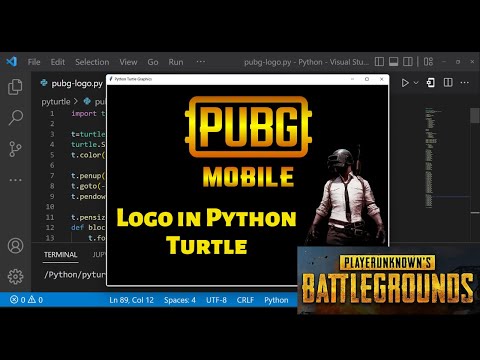Click the PUBG logo in turtle window

(x=248, y=127)
